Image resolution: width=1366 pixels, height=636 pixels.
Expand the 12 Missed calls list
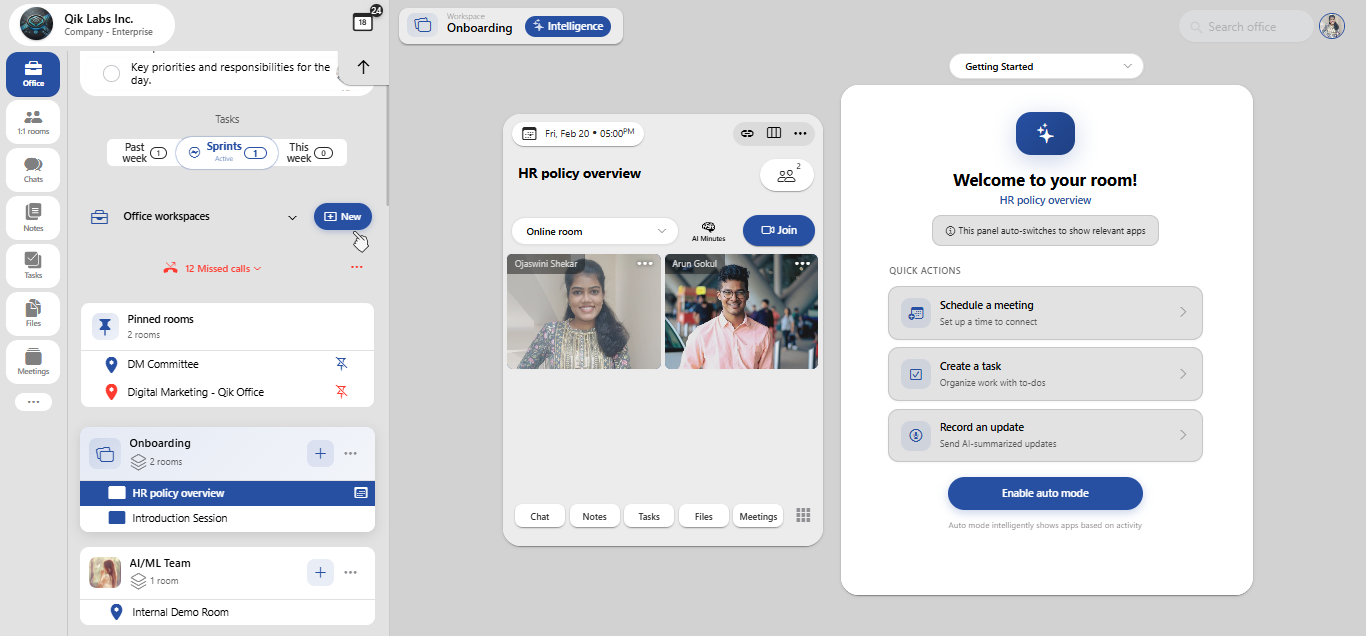pos(213,268)
